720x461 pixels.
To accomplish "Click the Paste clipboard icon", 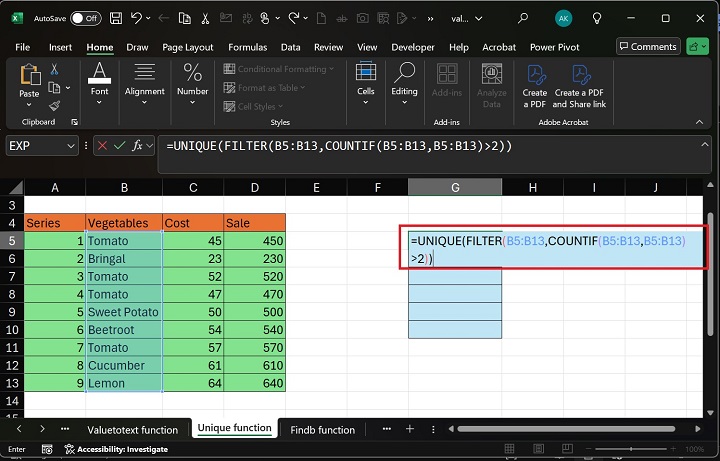I will [29, 78].
